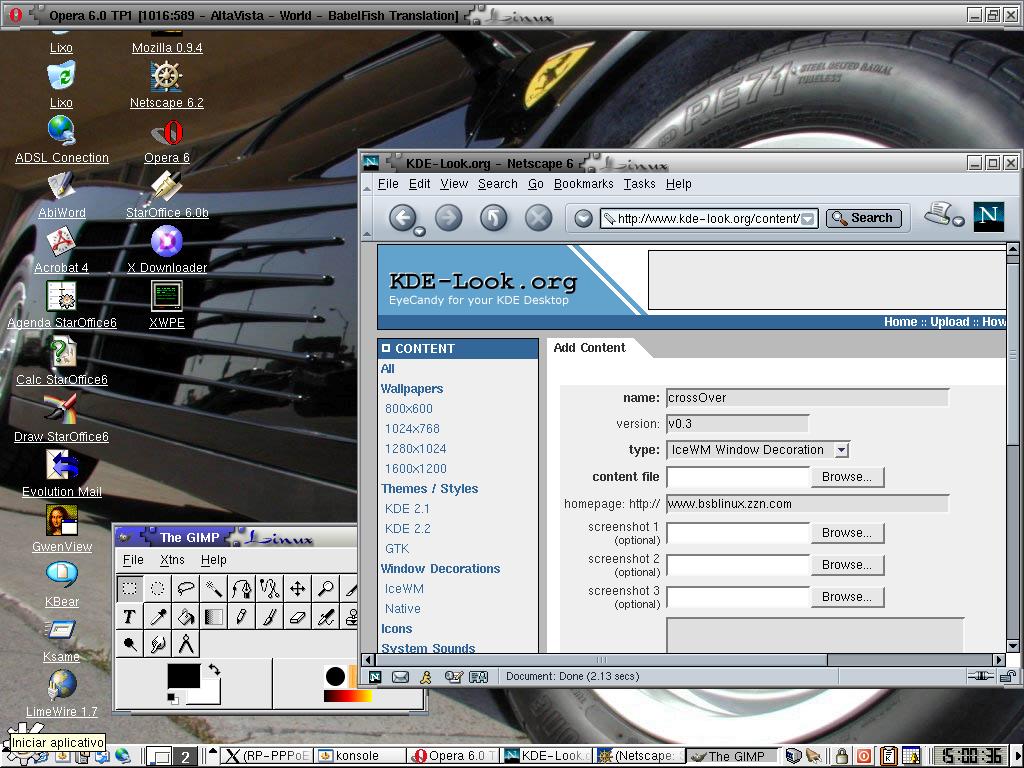Open Mail from Netscape's status bar
Viewport: 1024px width, 768px height.
(400, 677)
